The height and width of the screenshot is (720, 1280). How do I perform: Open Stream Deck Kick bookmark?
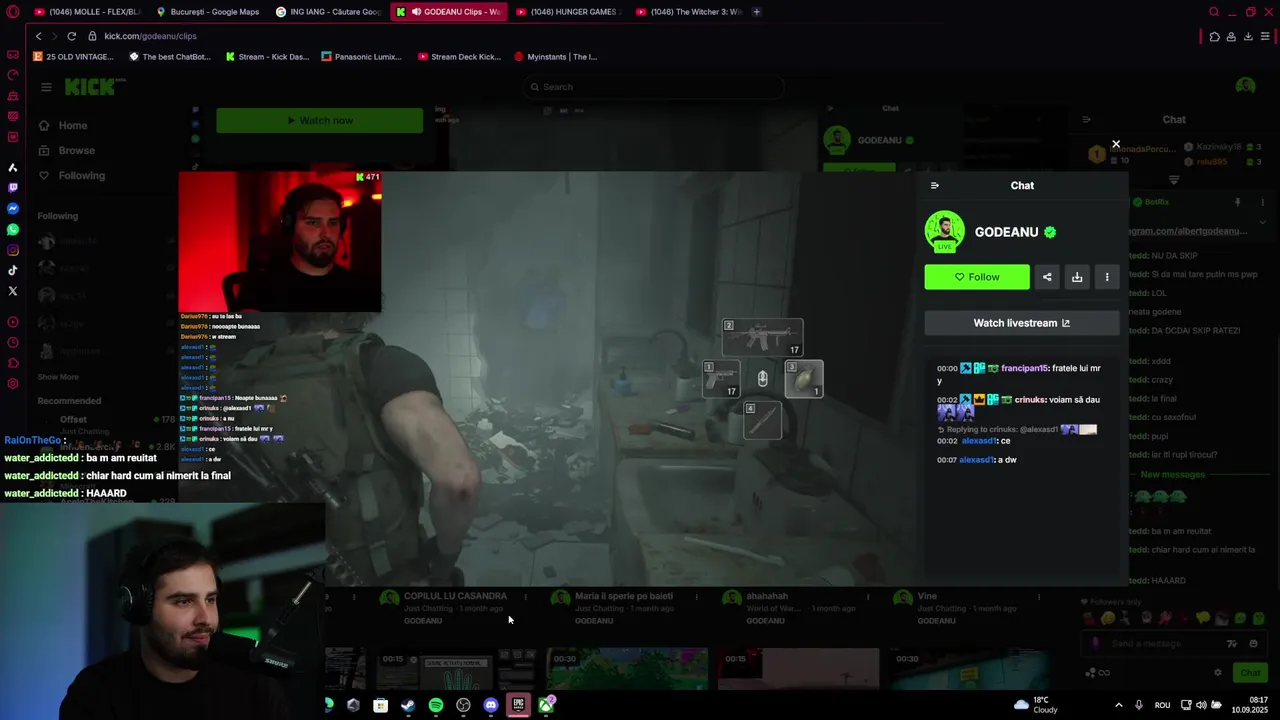tap(460, 57)
